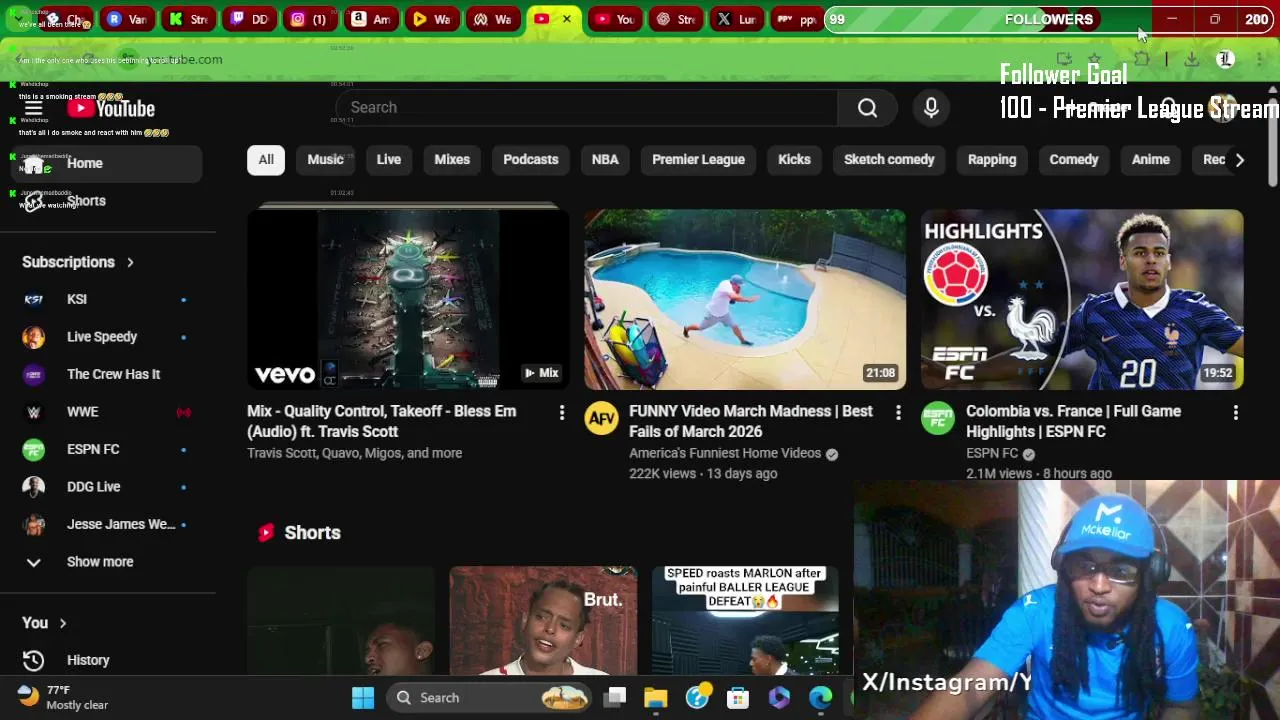Select the Mixes filter chip

pyautogui.click(x=452, y=160)
